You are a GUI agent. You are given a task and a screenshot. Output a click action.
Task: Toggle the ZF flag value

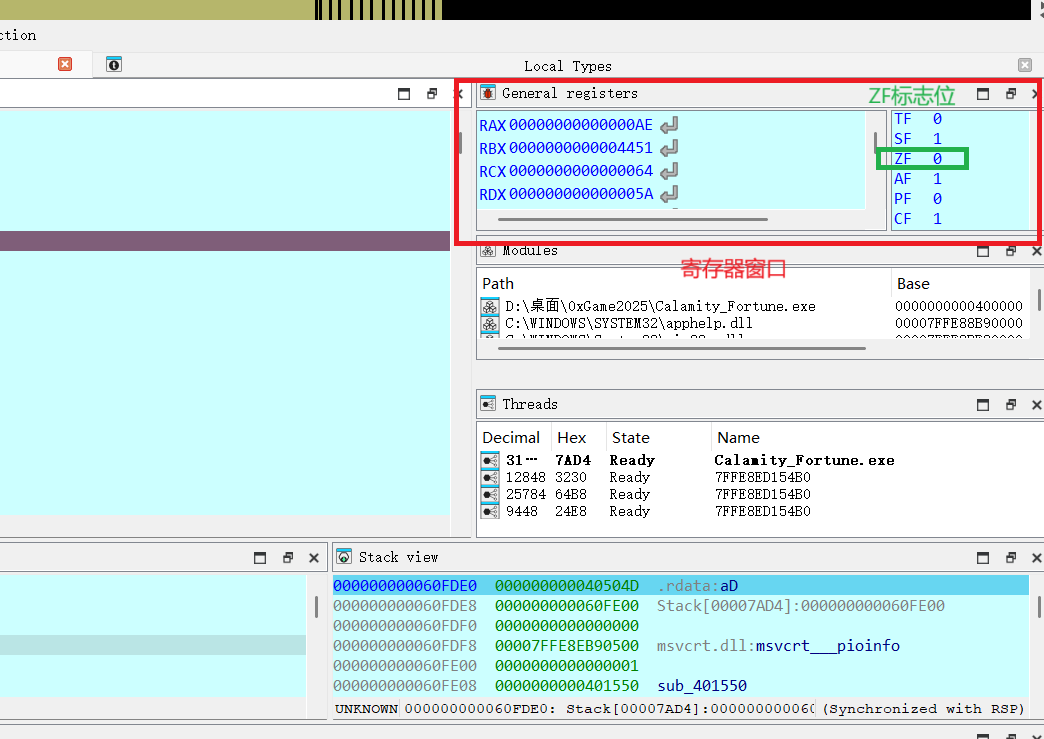click(x=937, y=159)
